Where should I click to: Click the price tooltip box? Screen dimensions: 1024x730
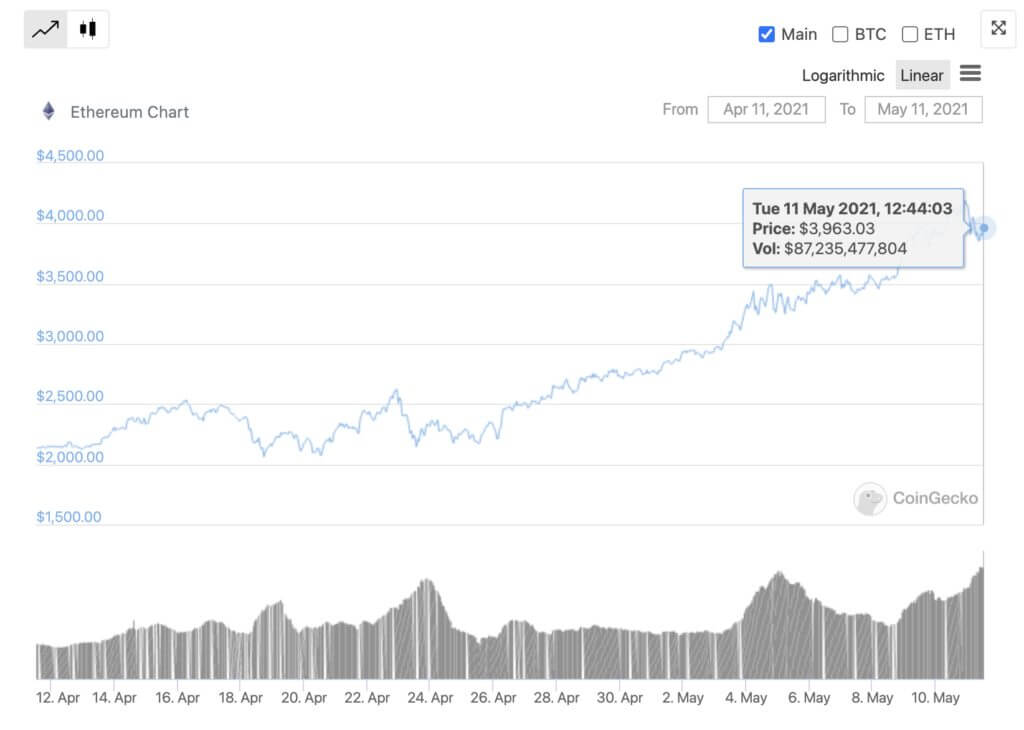point(853,228)
